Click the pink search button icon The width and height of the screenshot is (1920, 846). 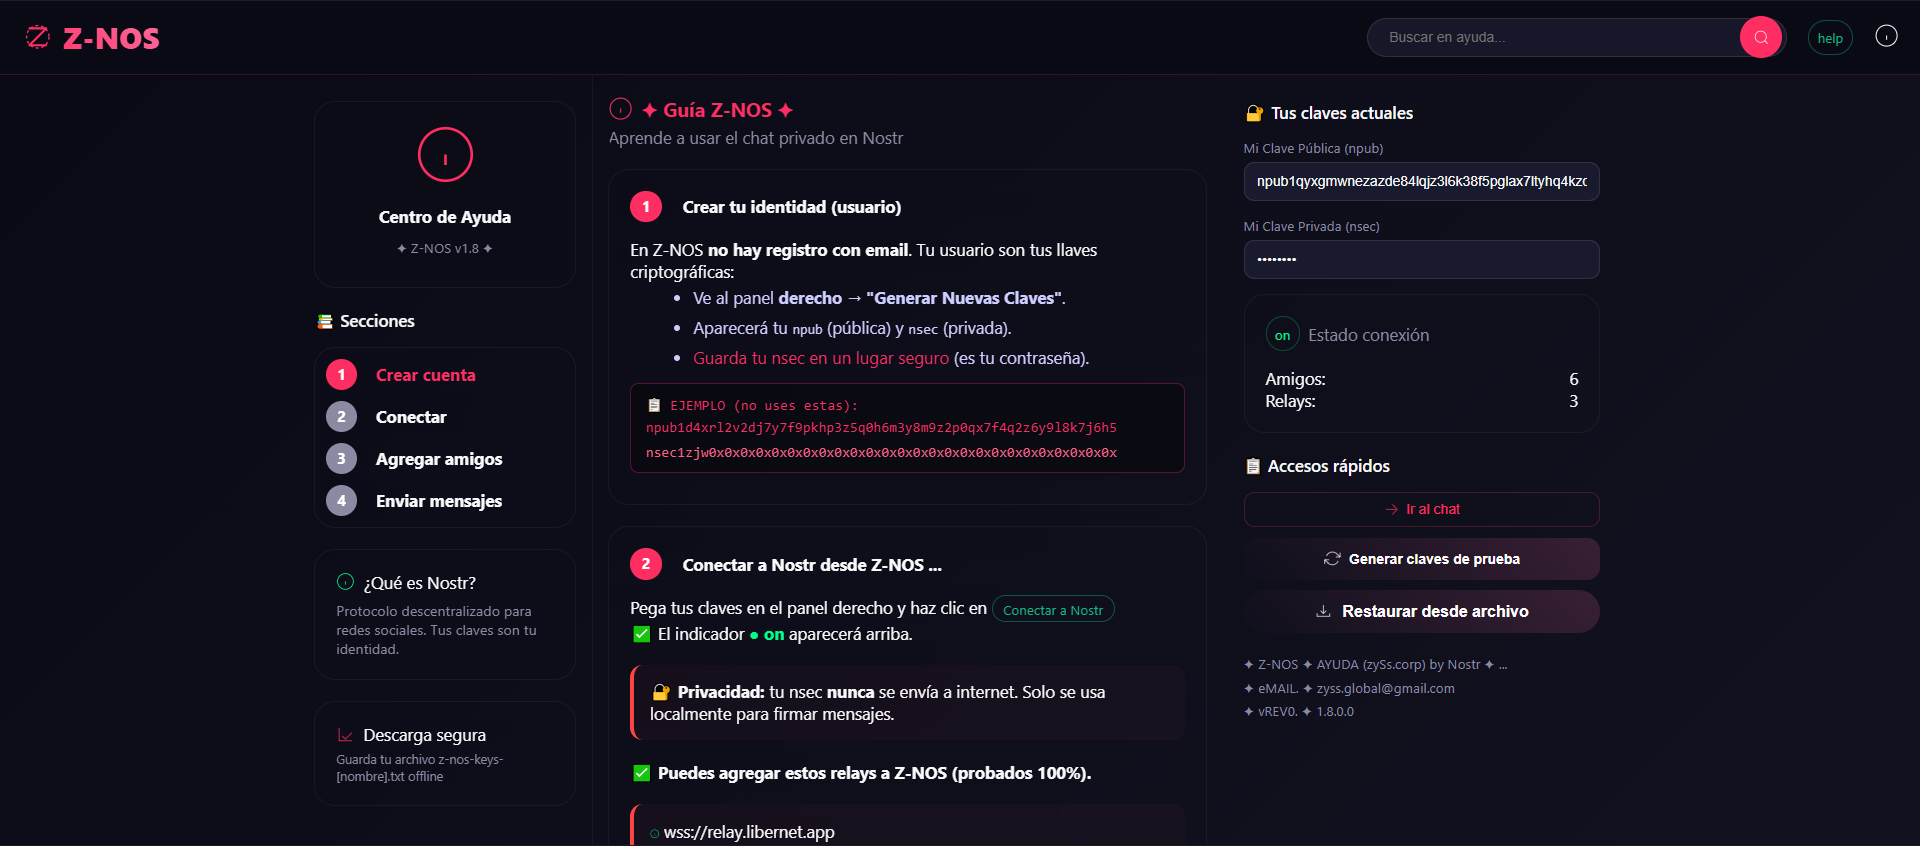click(x=1761, y=37)
